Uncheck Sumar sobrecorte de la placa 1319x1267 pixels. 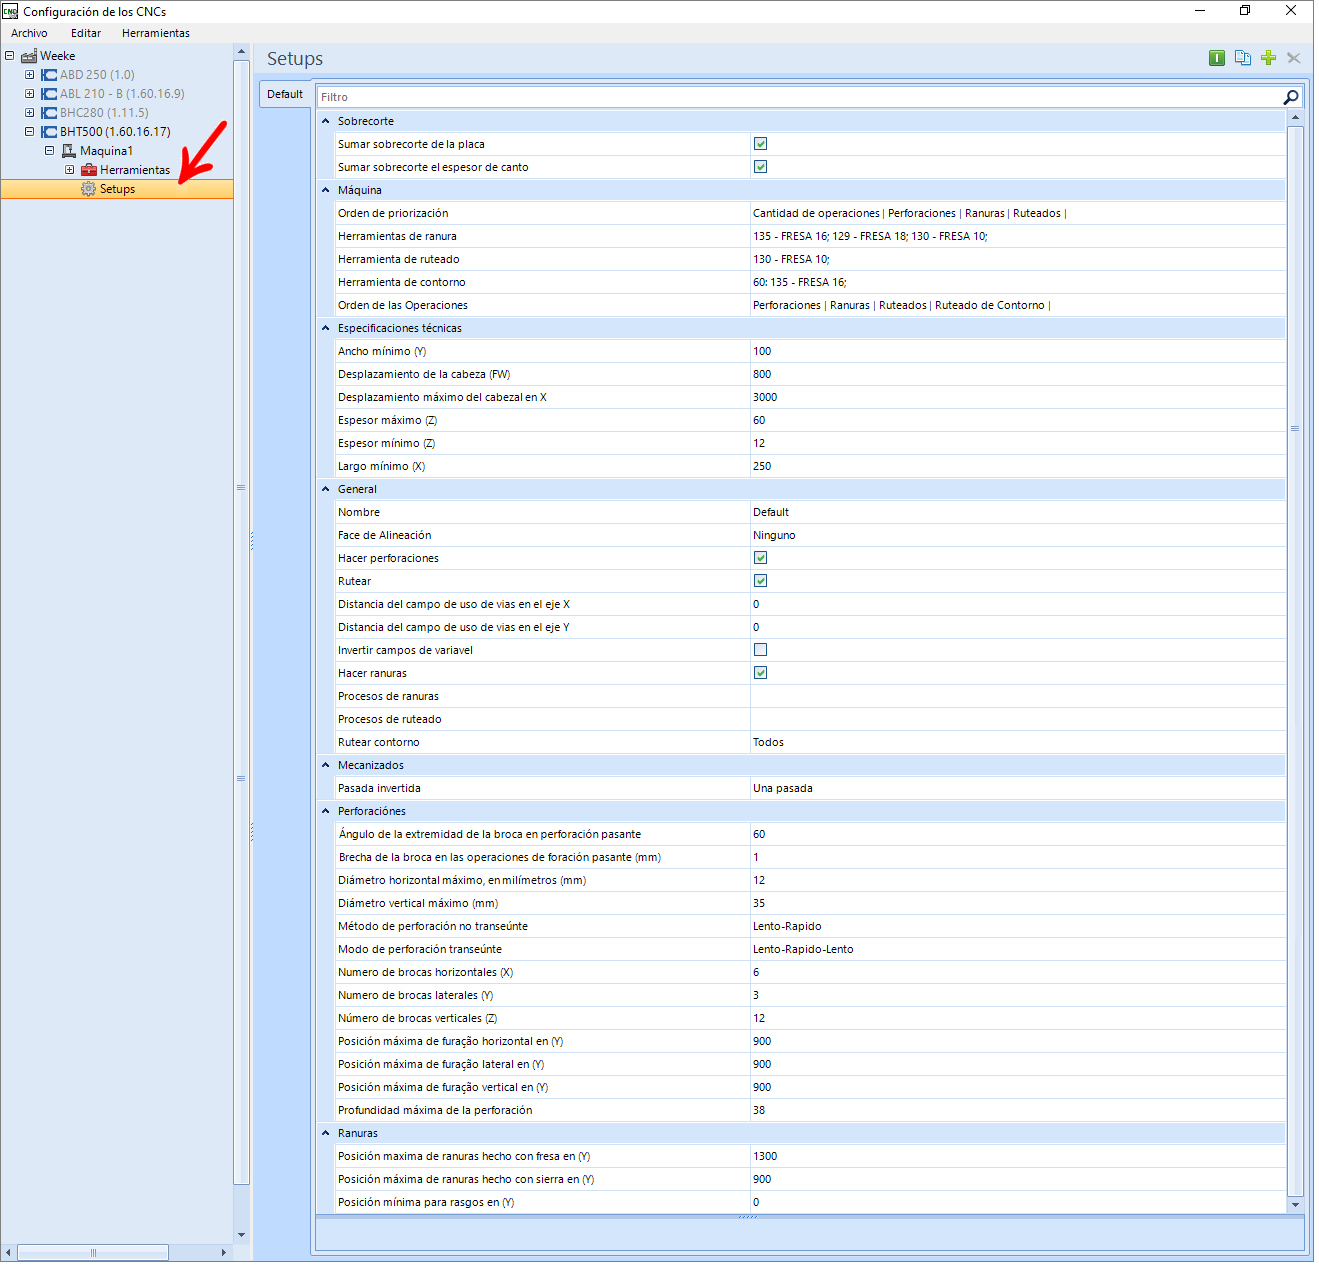click(760, 144)
